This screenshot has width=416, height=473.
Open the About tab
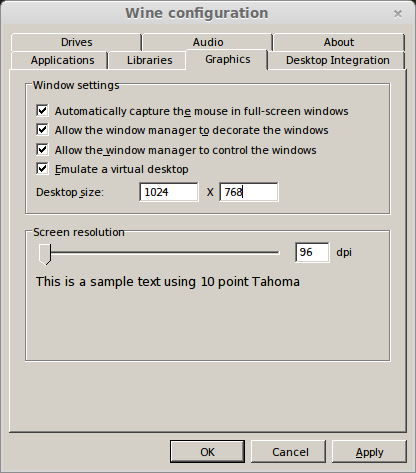(x=339, y=42)
